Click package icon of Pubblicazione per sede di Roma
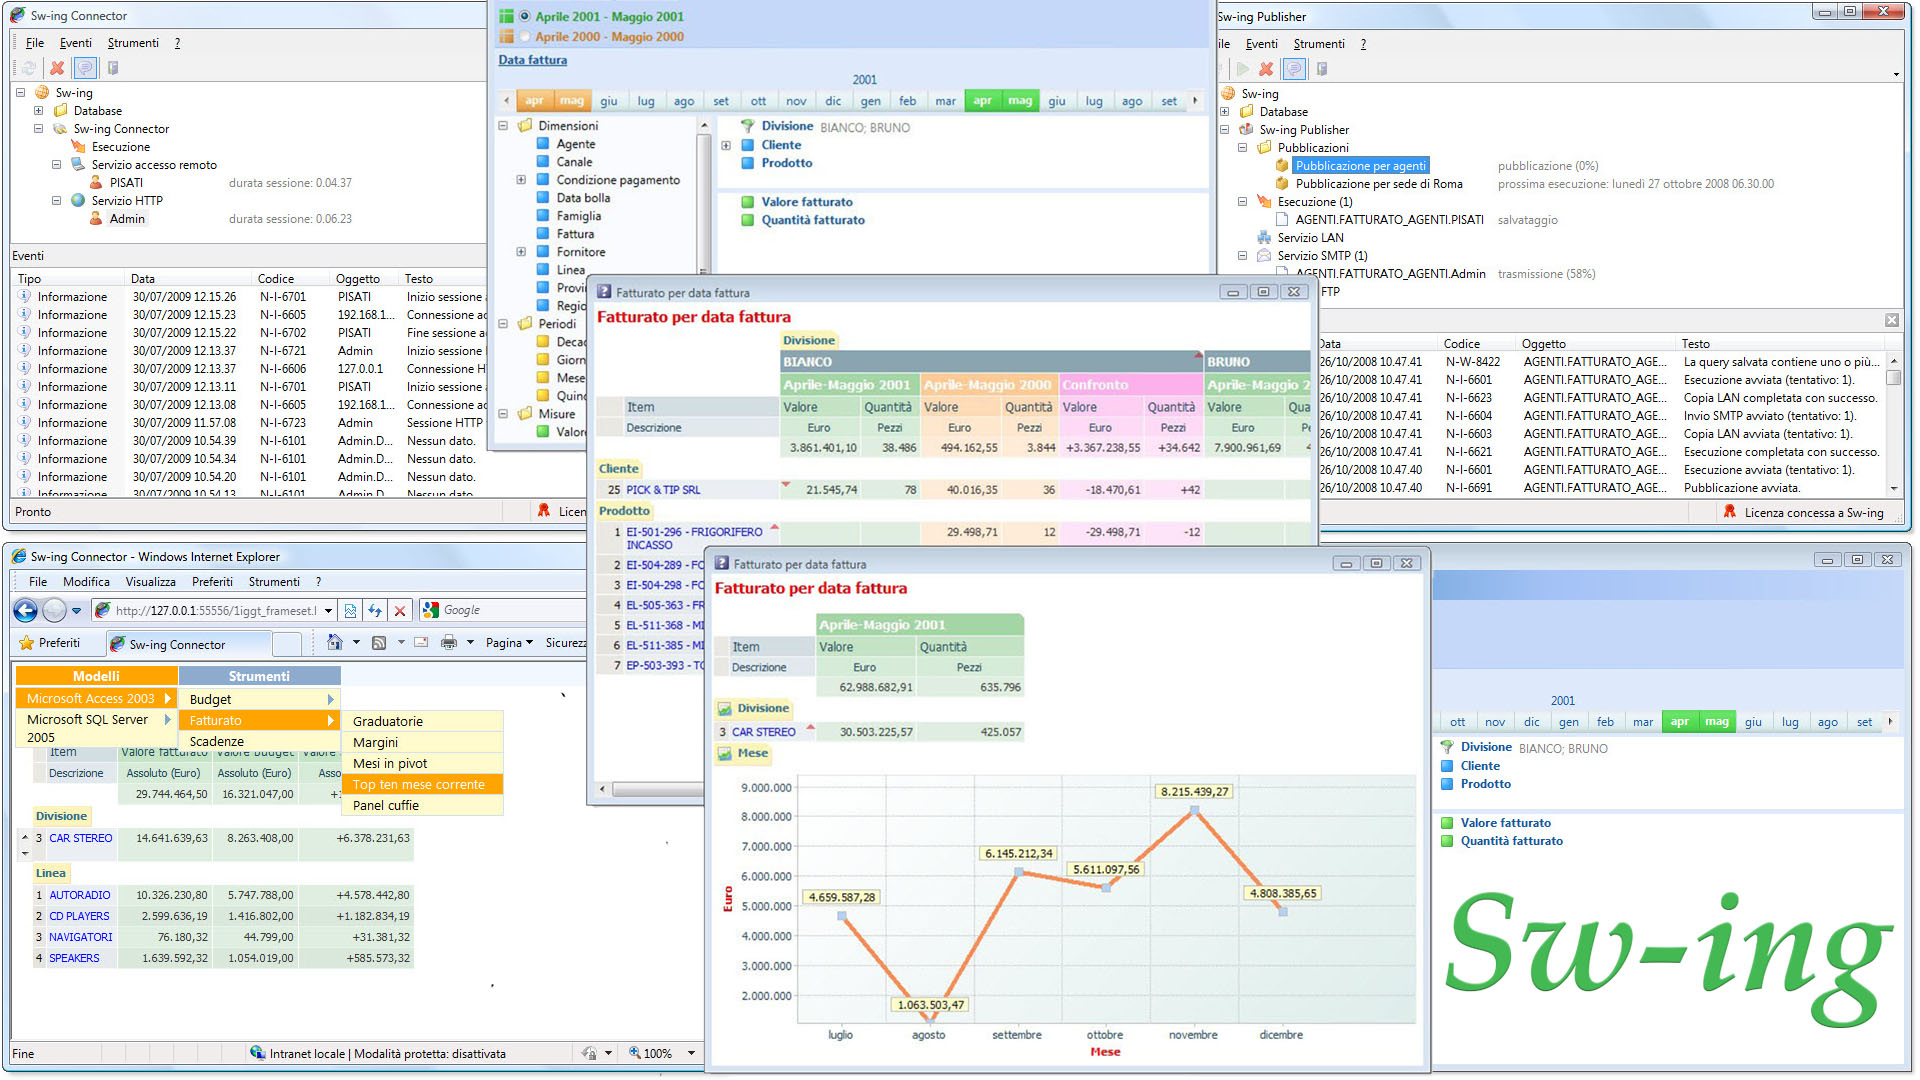 pyautogui.click(x=1282, y=183)
